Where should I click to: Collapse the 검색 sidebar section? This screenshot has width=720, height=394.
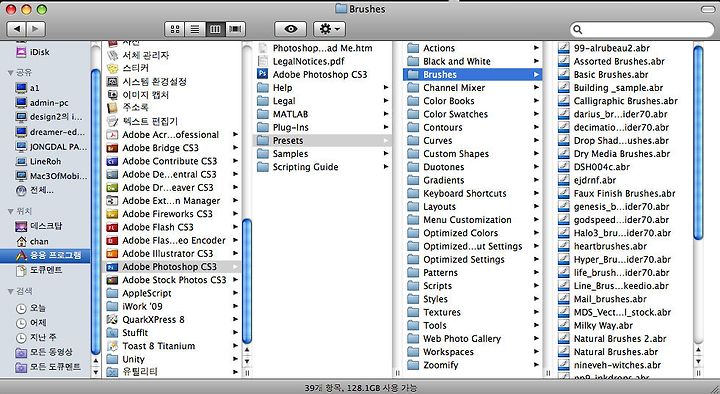click(10, 291)
